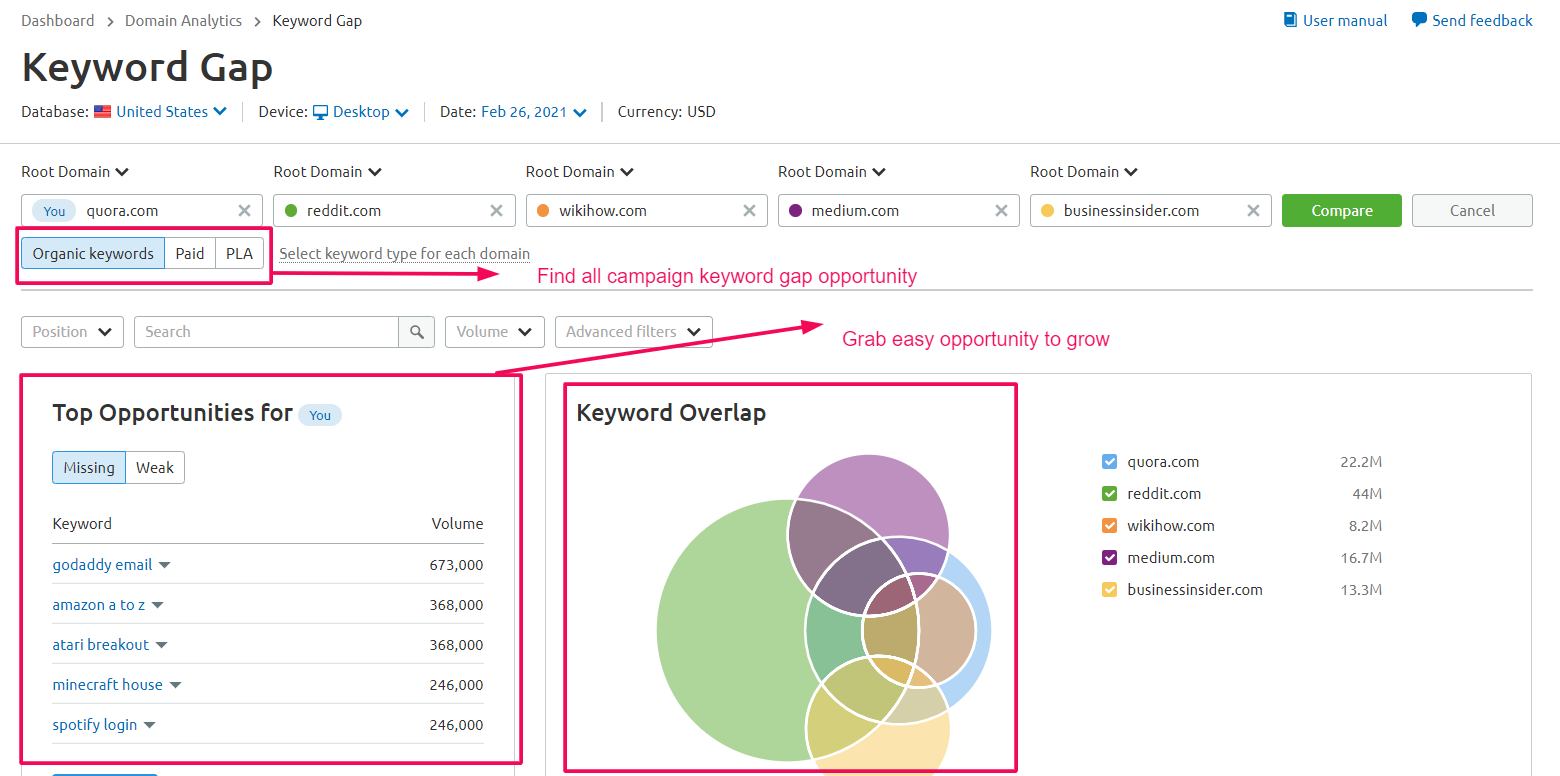The height and width of the screenshot is (776, 1560).
Task: Click the yellow dot beside businessinsider.com
Action: (x=1048, y=211)
